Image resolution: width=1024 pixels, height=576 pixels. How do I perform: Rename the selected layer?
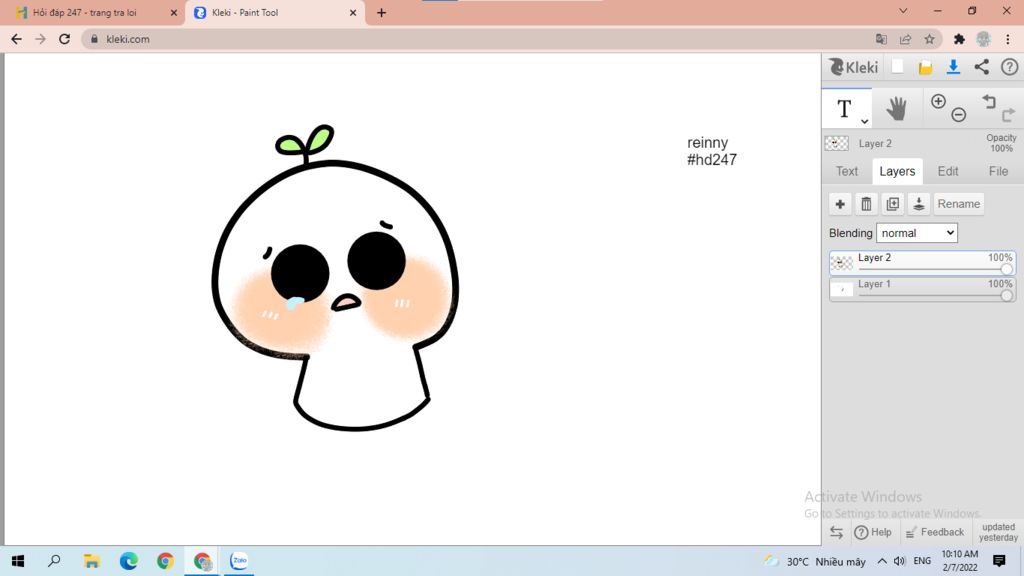959,204
